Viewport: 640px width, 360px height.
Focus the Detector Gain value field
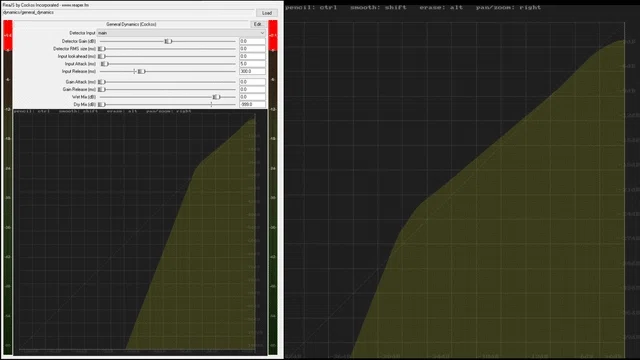point(252,41)
